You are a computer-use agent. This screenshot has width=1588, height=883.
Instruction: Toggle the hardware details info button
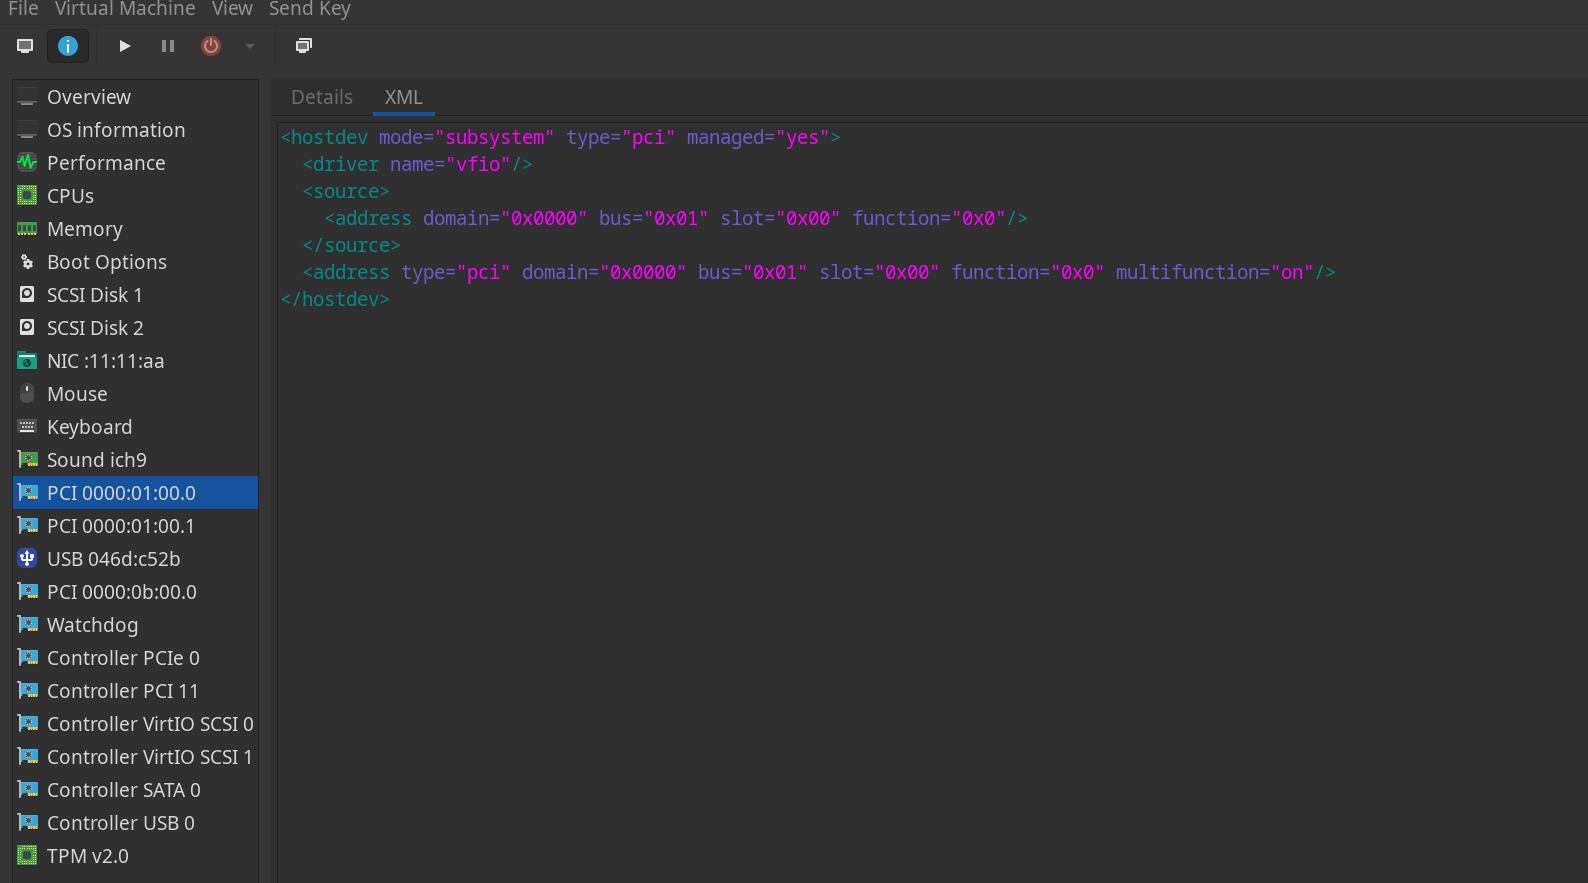pyautogui.click(x=68, y=46)
